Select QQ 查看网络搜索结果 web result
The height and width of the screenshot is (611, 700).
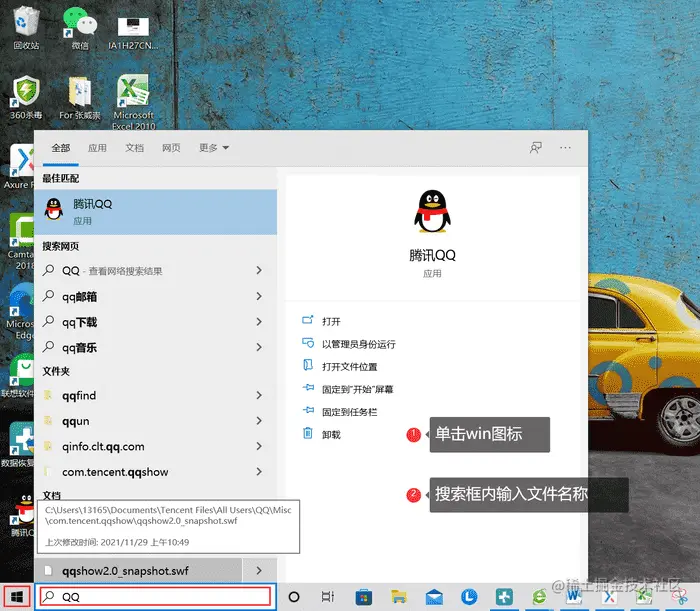click(138, 270)
